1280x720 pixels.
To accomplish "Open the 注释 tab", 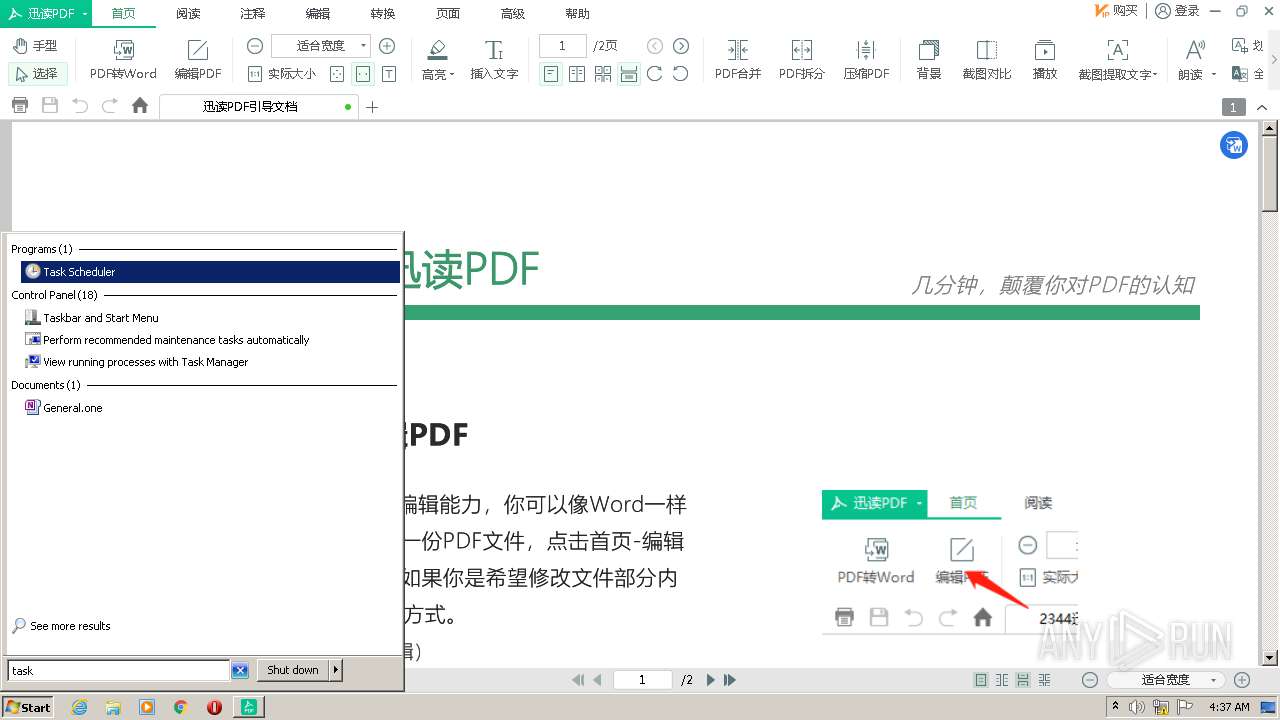I will tap(253, 13).
